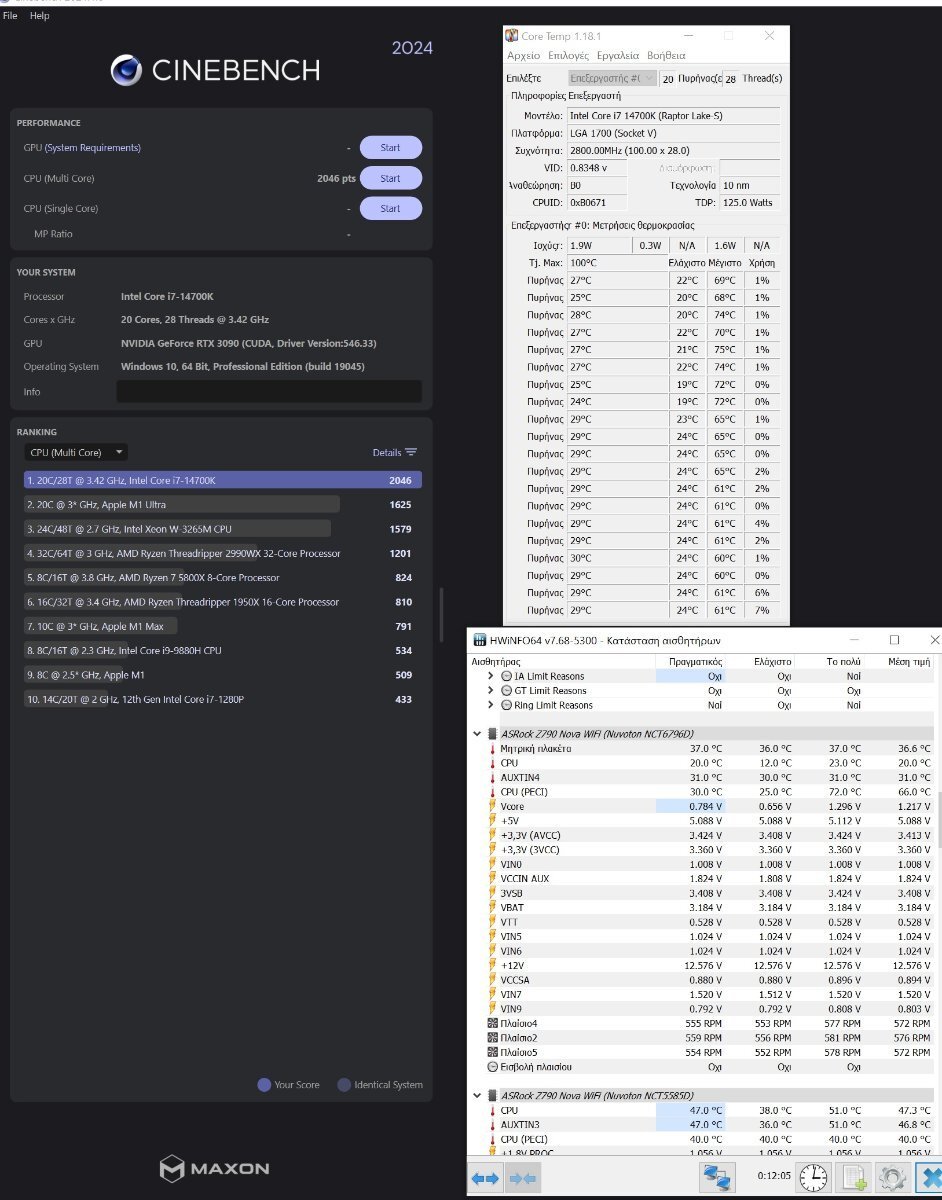
Task: Select the AMD Ryzen 7 5800X ranking row
Action: (x=223, y=577)
